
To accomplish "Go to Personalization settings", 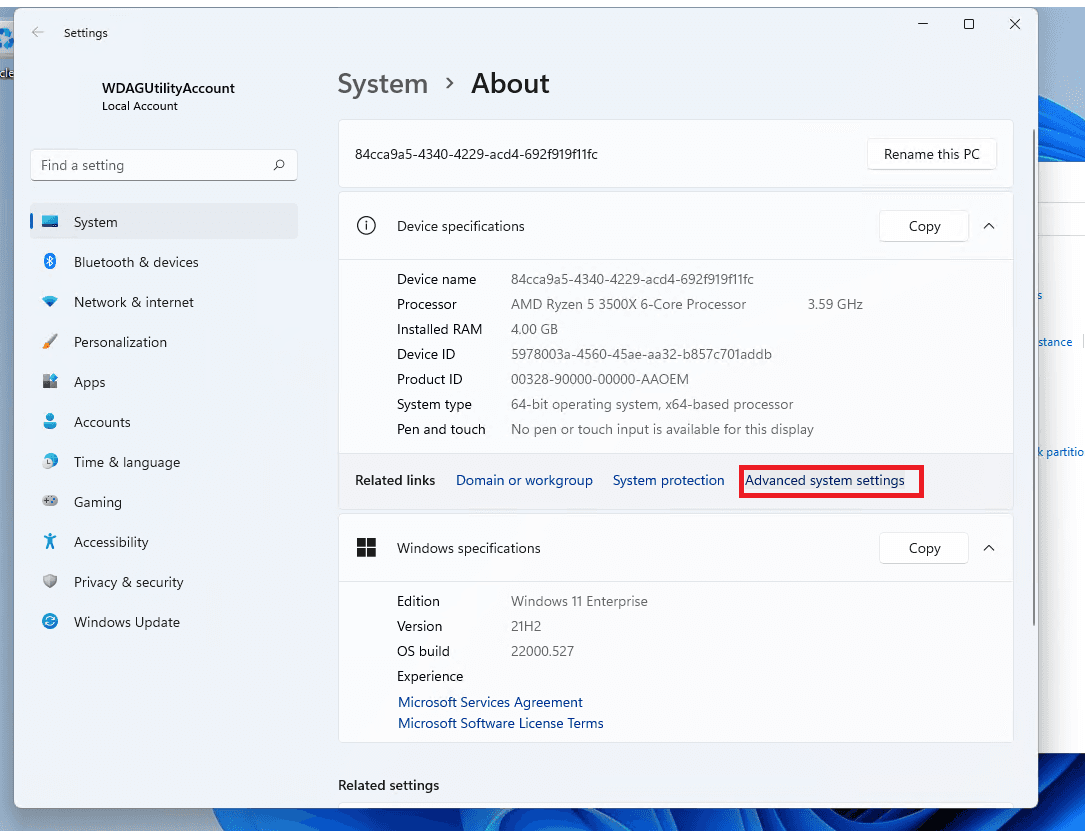I will (x=164, y=342).
